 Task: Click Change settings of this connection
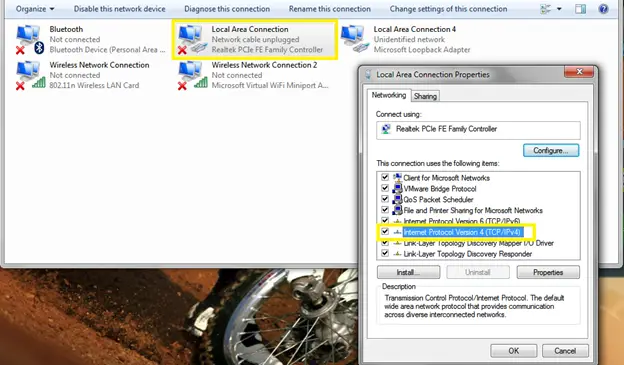point(448,9)
